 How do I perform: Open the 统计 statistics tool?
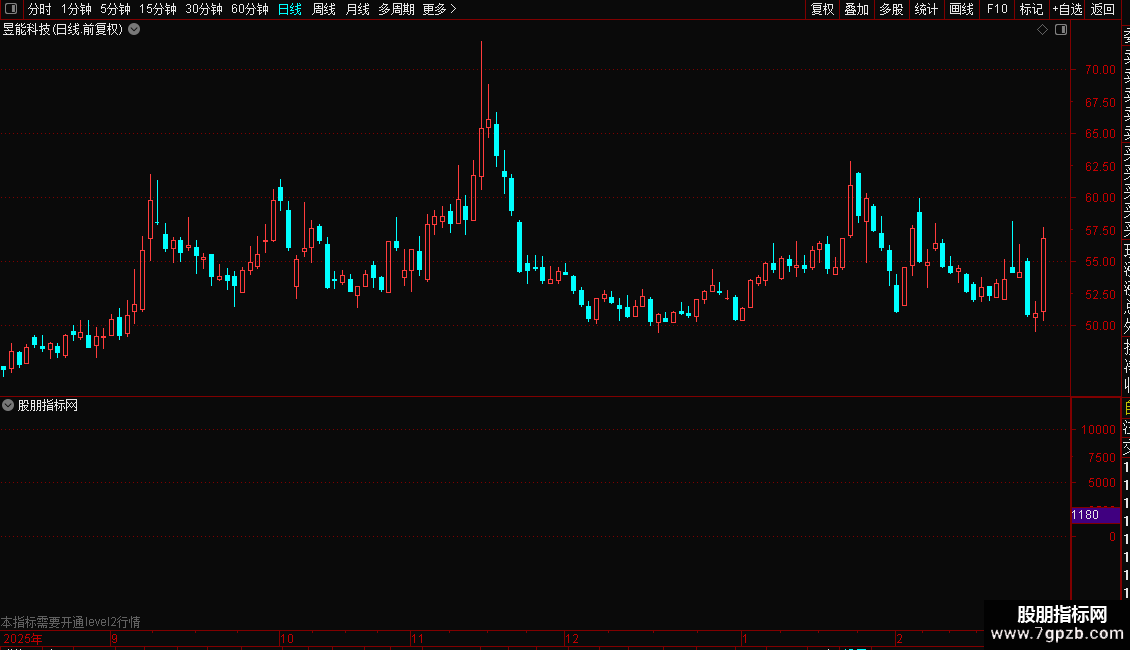click(x=926, y=9)
